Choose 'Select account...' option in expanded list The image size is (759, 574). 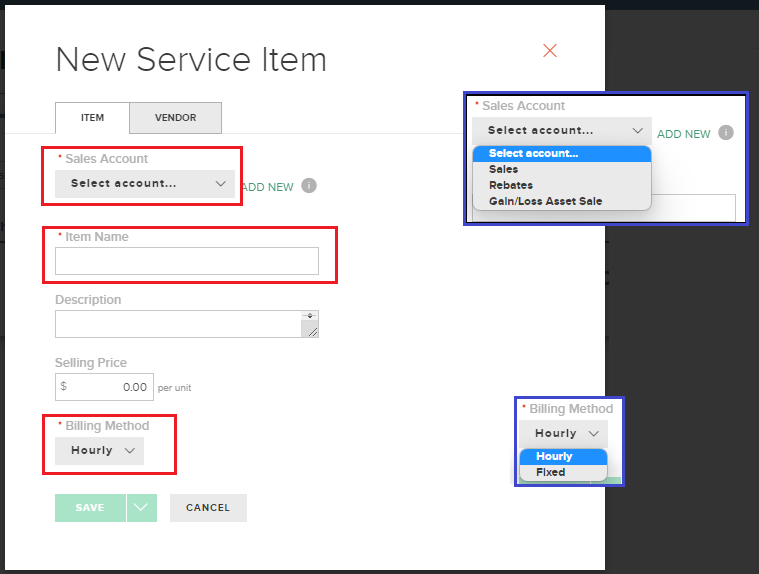(x=562, y=153)
